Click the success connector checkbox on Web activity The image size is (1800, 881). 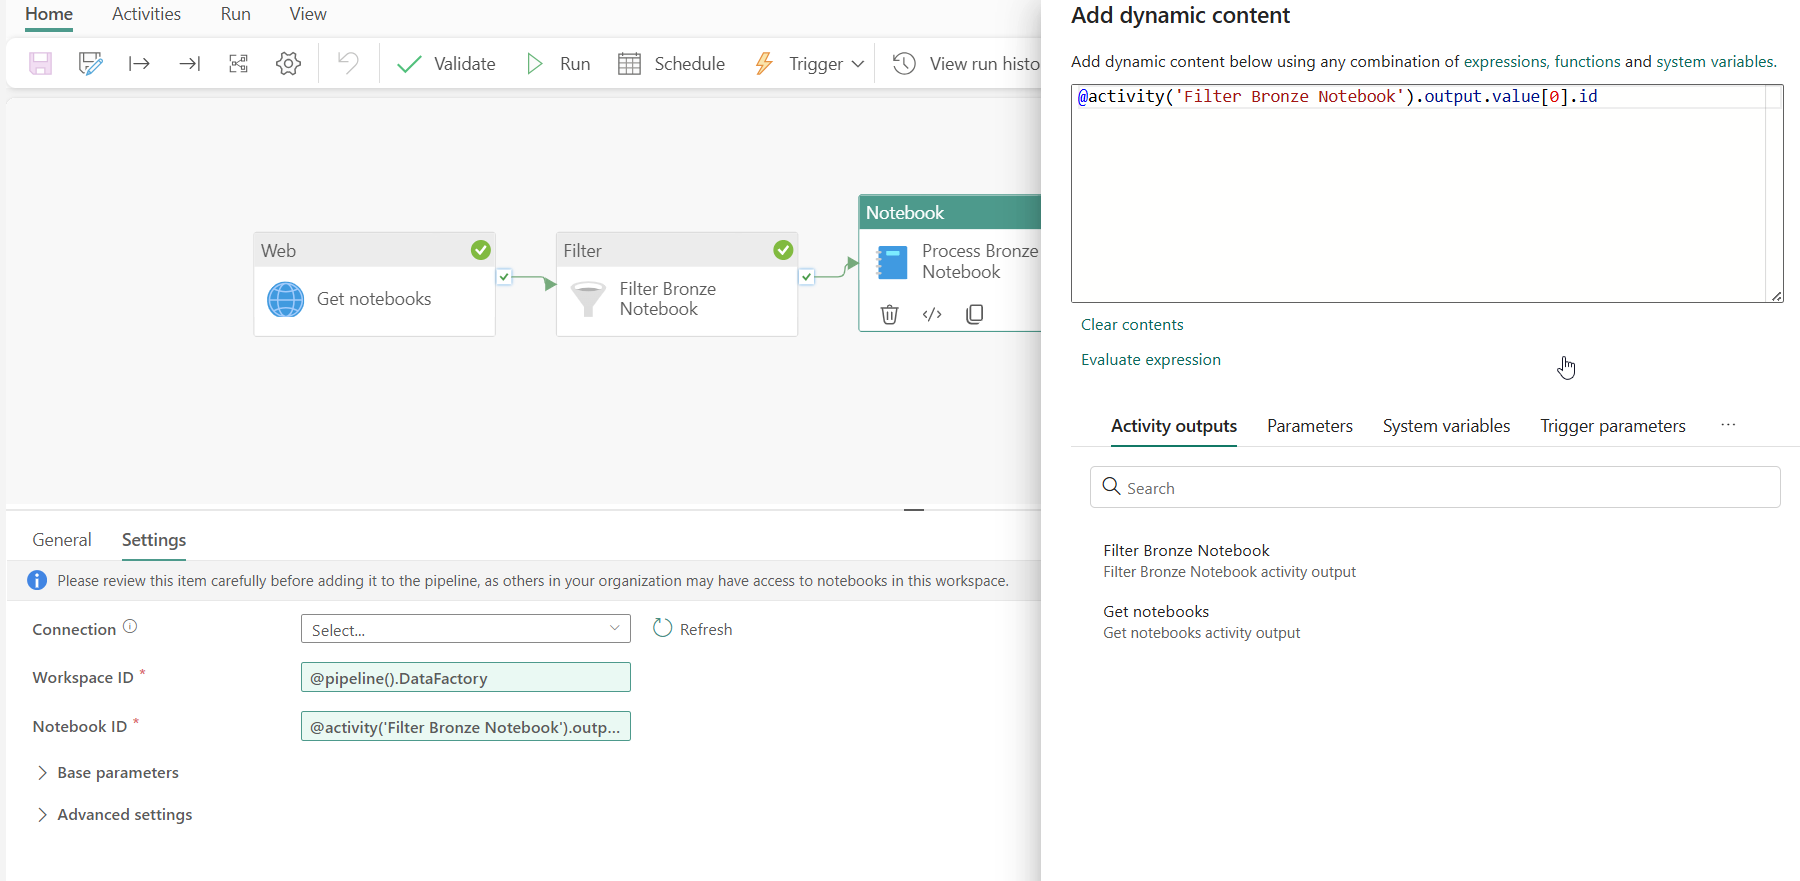[x=504, y=277]
